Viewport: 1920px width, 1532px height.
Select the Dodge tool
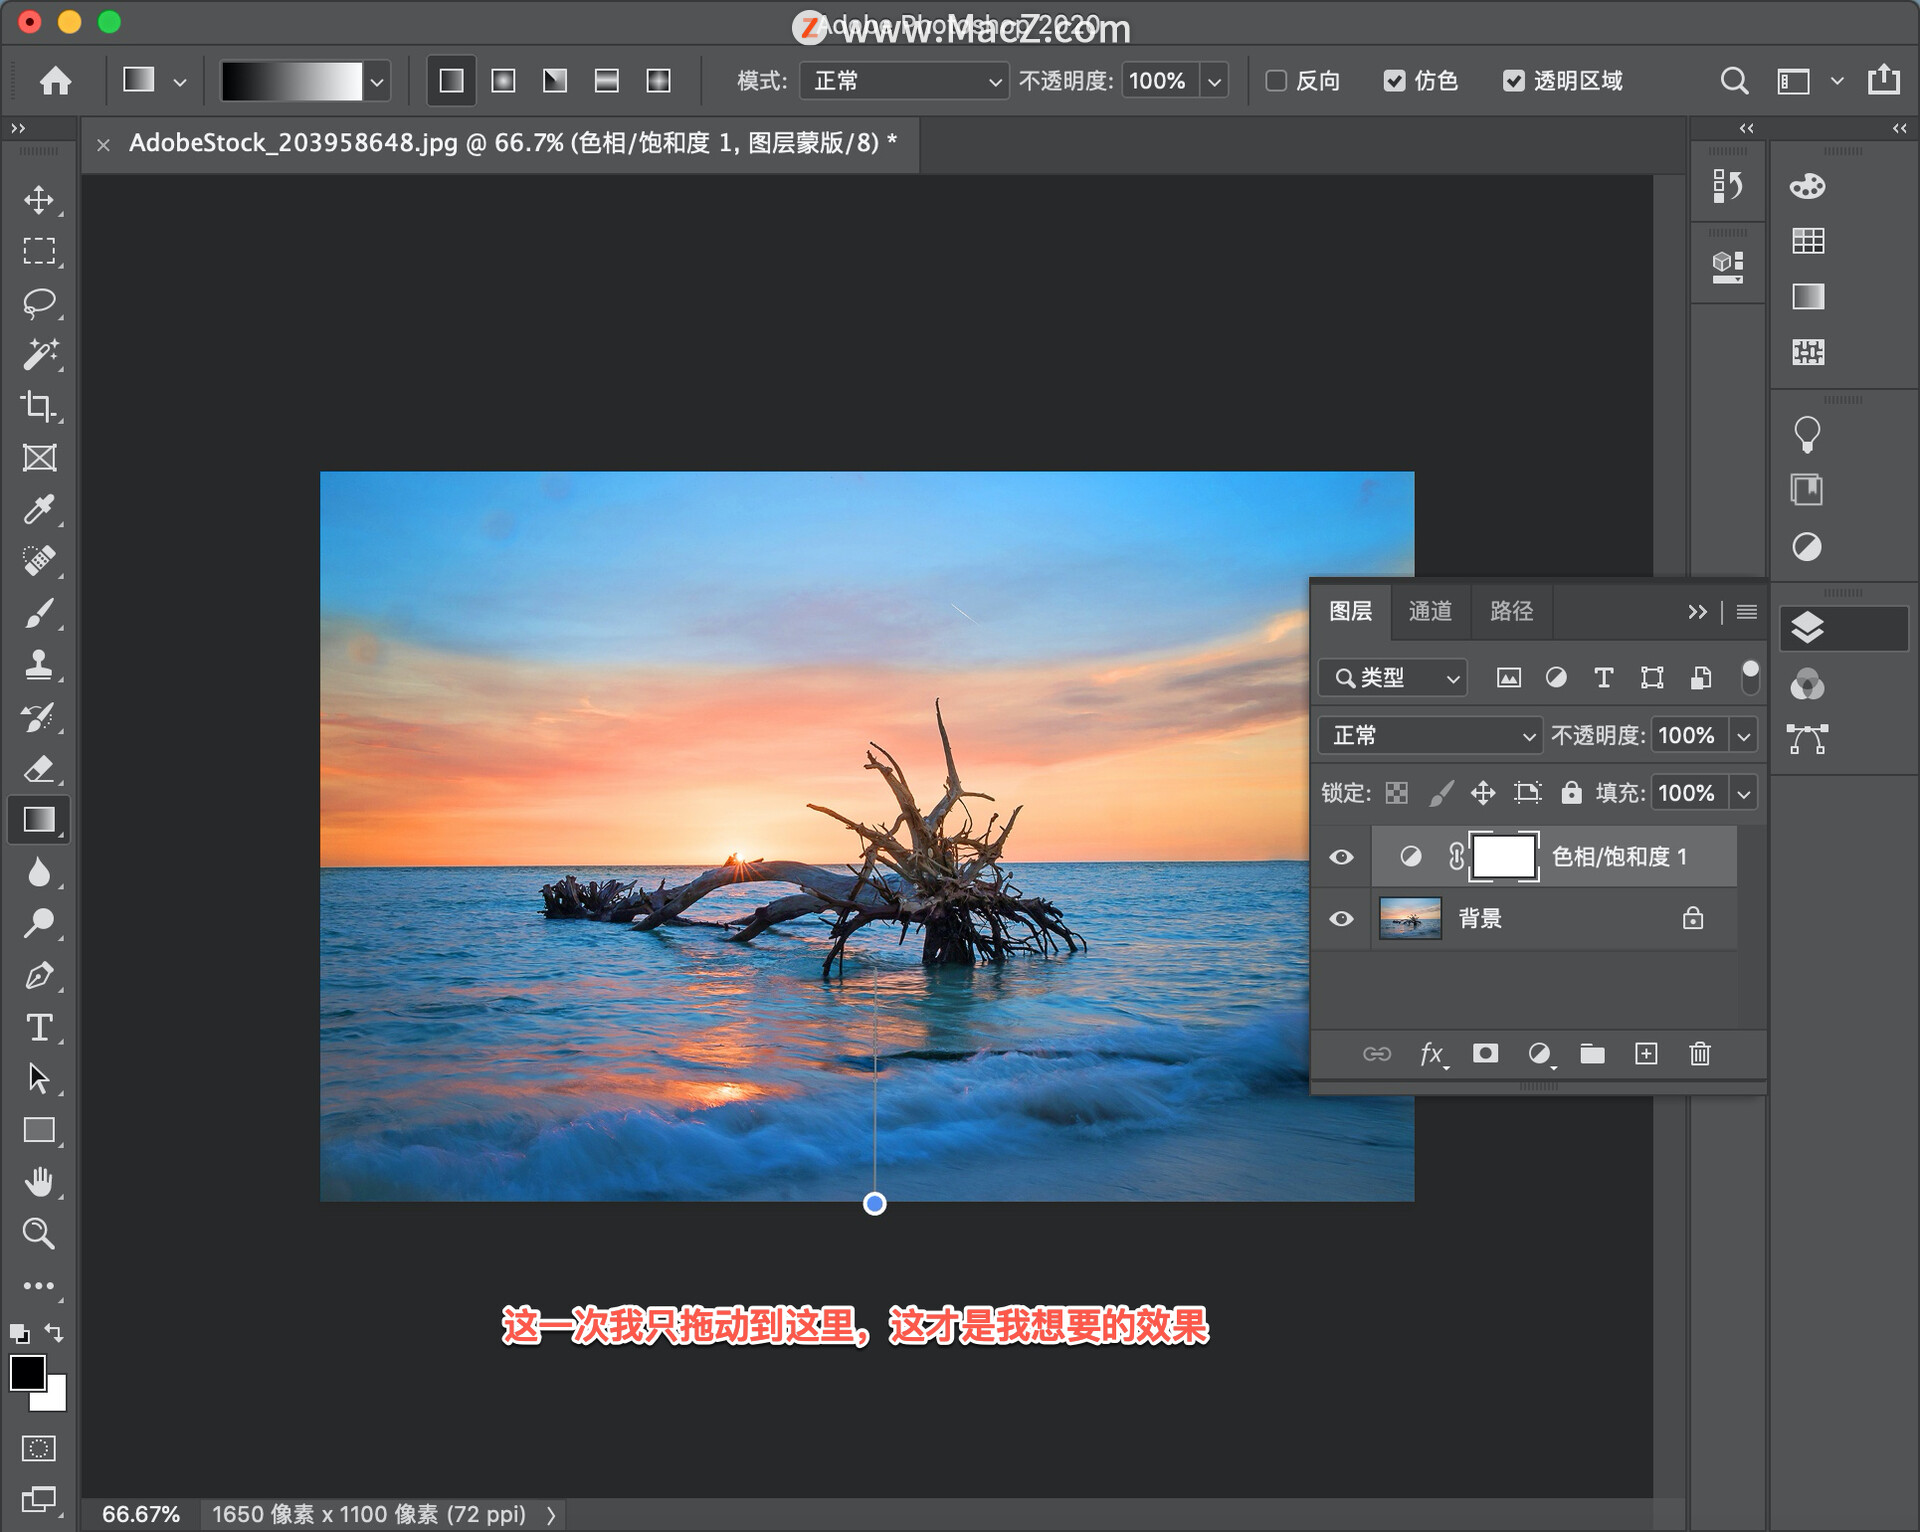pos(39,924)
